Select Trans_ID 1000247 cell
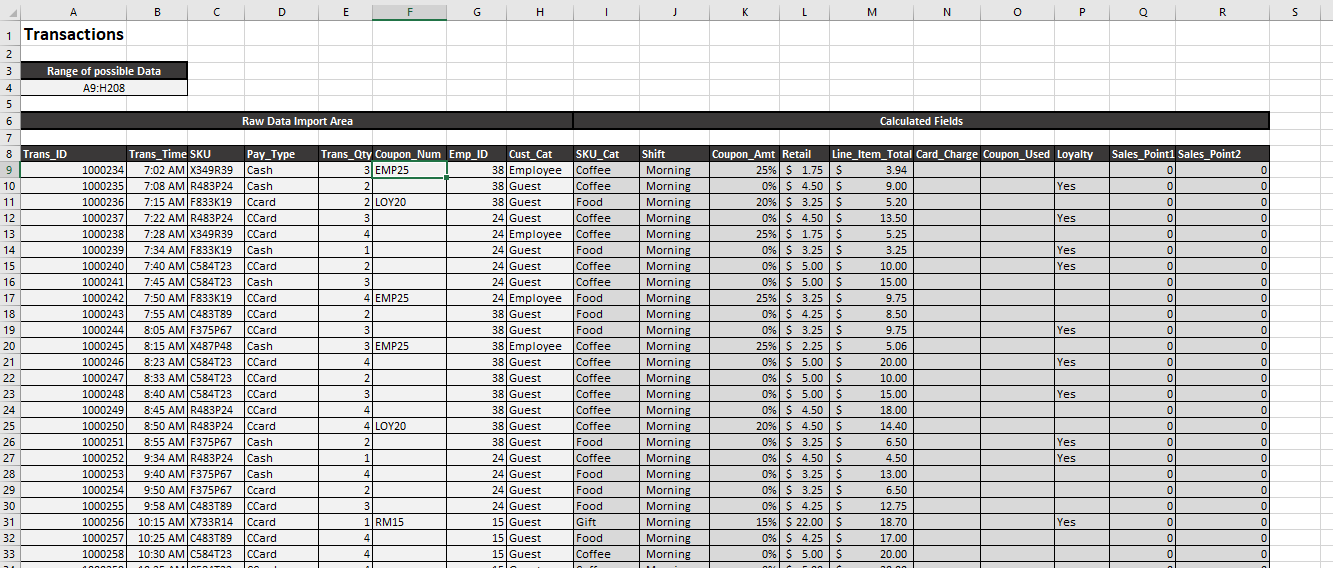Image resolution: width=1333 pixels, height=568 pixels. pyautogui.click(x=74, y=378)
